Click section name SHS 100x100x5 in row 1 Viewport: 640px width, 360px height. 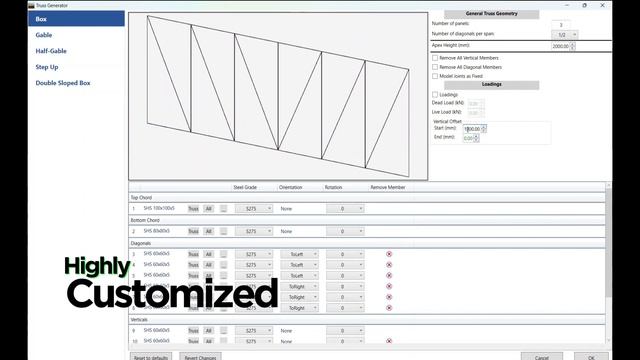(159, 208)
